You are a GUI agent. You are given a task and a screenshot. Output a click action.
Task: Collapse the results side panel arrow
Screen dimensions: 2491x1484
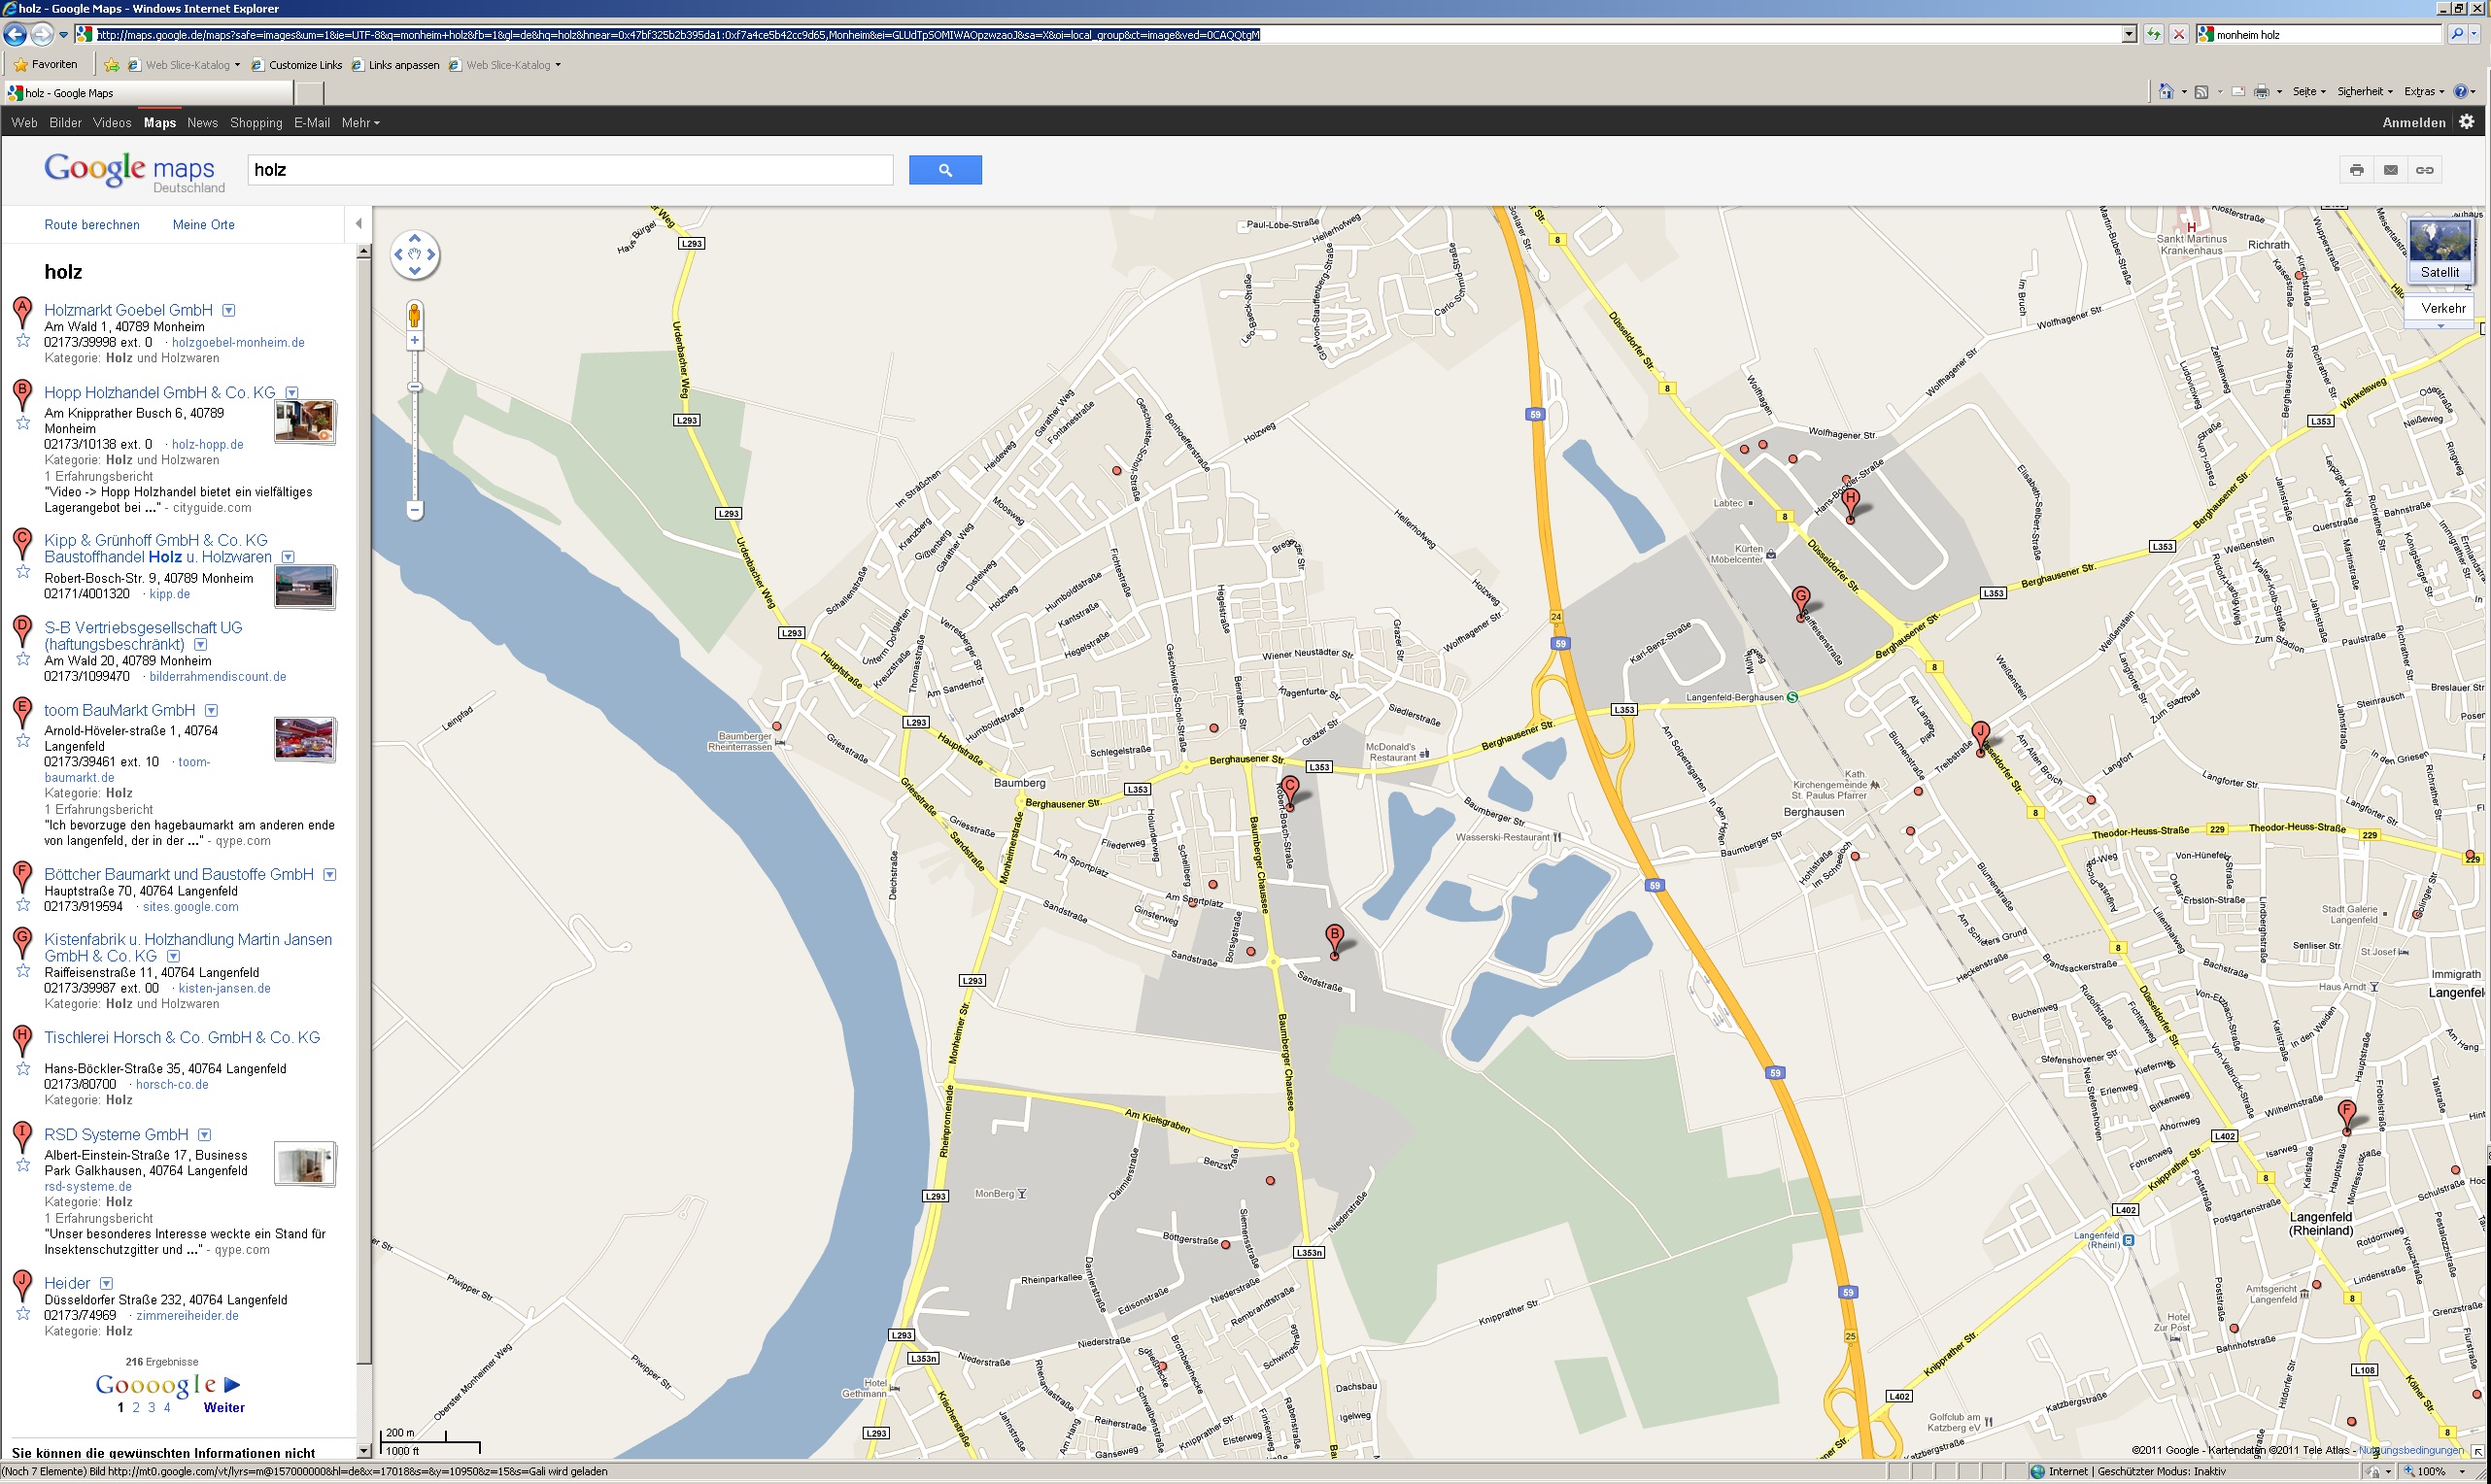[x=358, y=224]
